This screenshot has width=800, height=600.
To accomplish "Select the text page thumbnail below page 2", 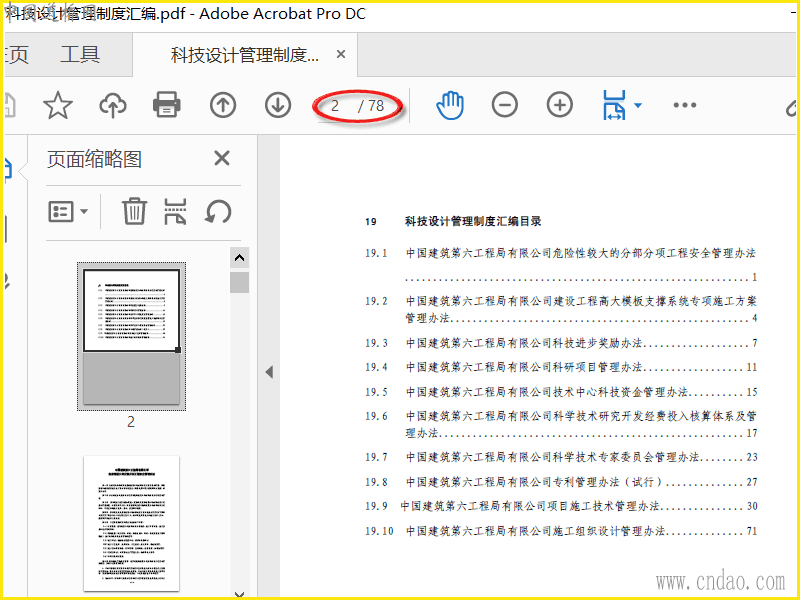I will click(x=132, y=523).
